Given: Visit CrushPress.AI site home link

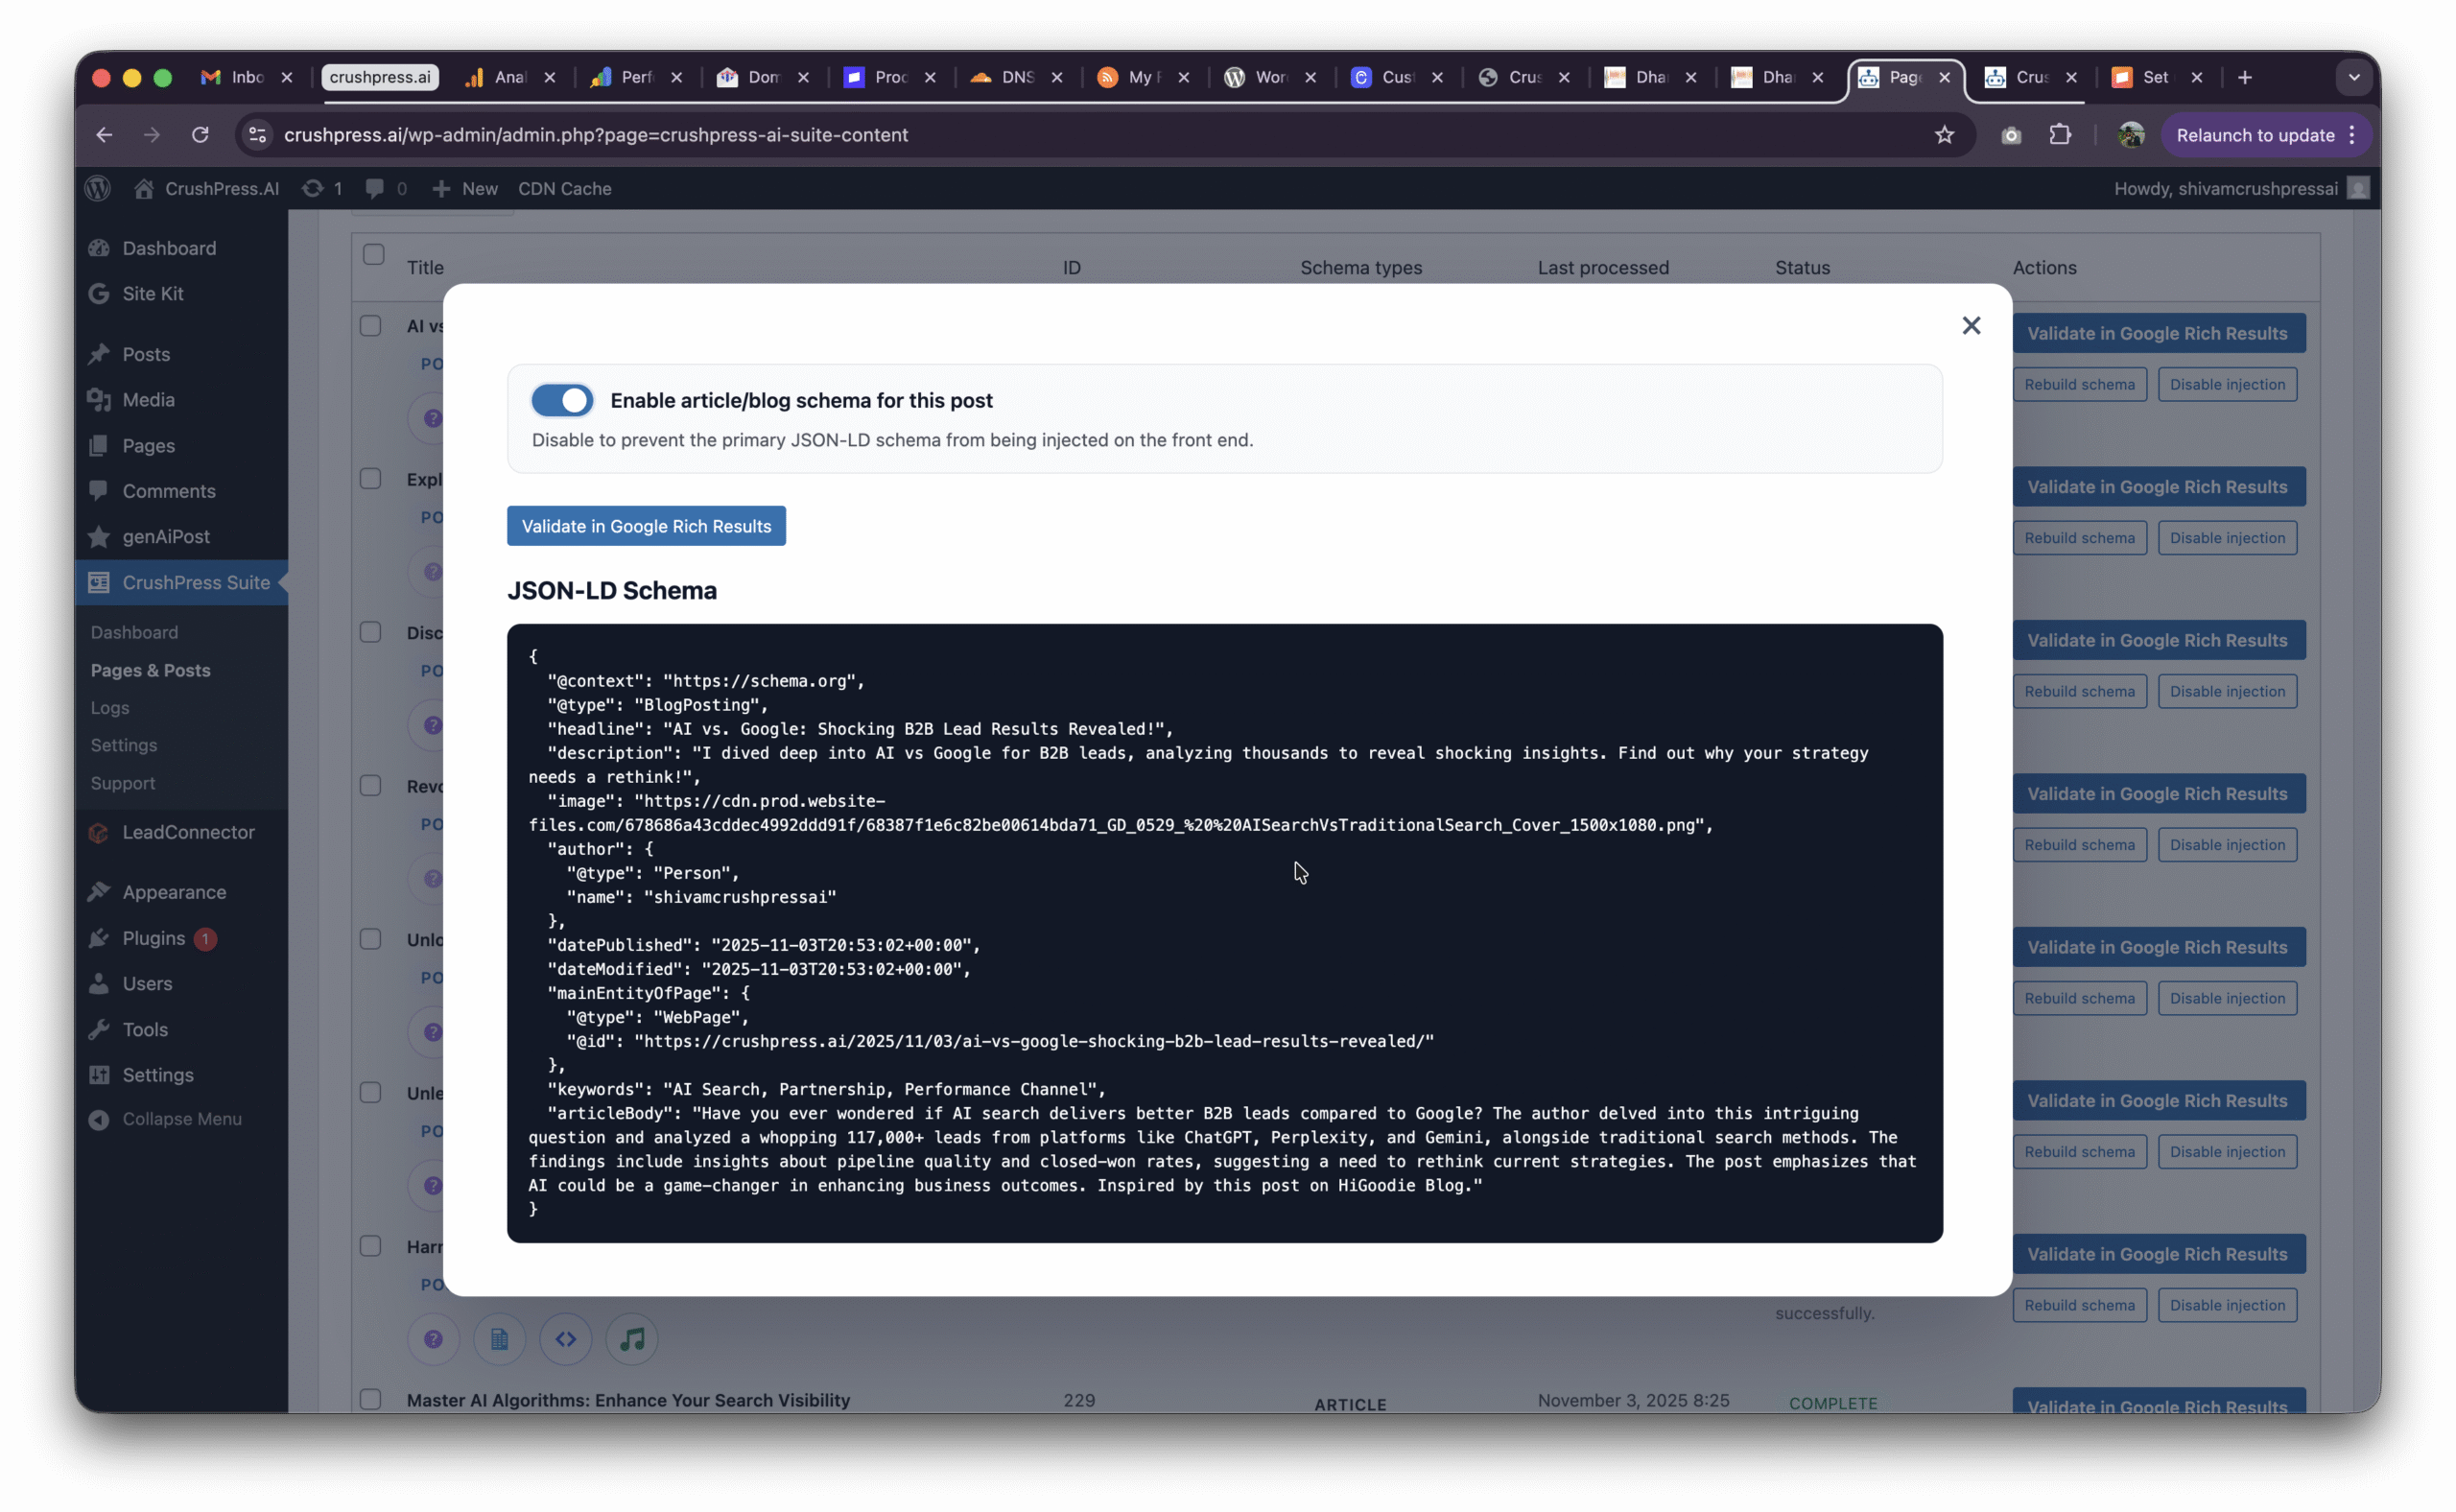Looking at the screenshot, I should click(x=207, y=188).
